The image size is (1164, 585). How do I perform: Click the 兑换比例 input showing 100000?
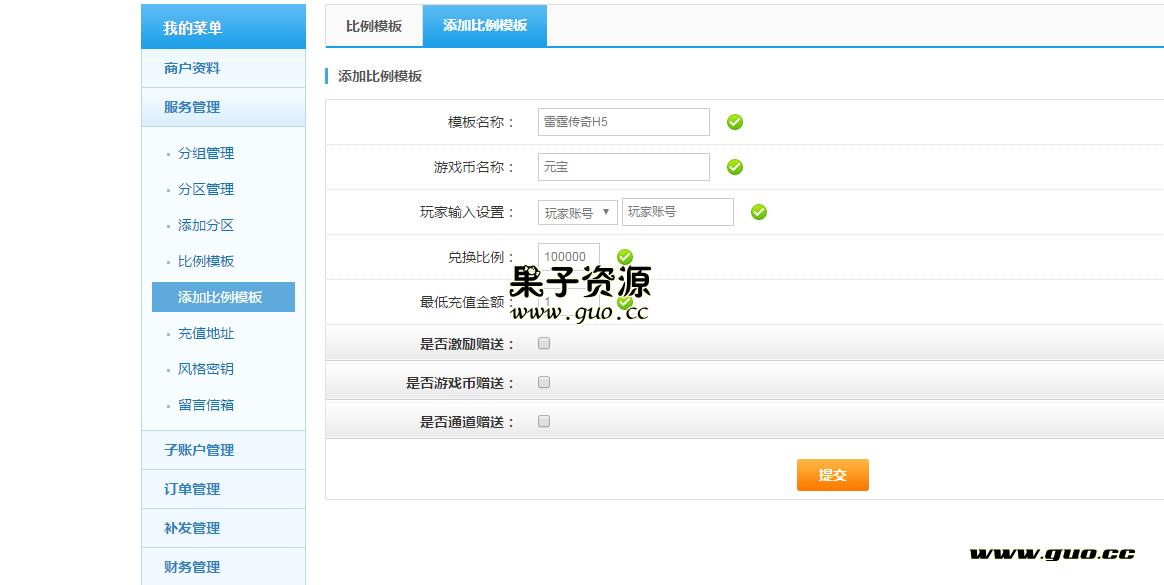point(568,256)
